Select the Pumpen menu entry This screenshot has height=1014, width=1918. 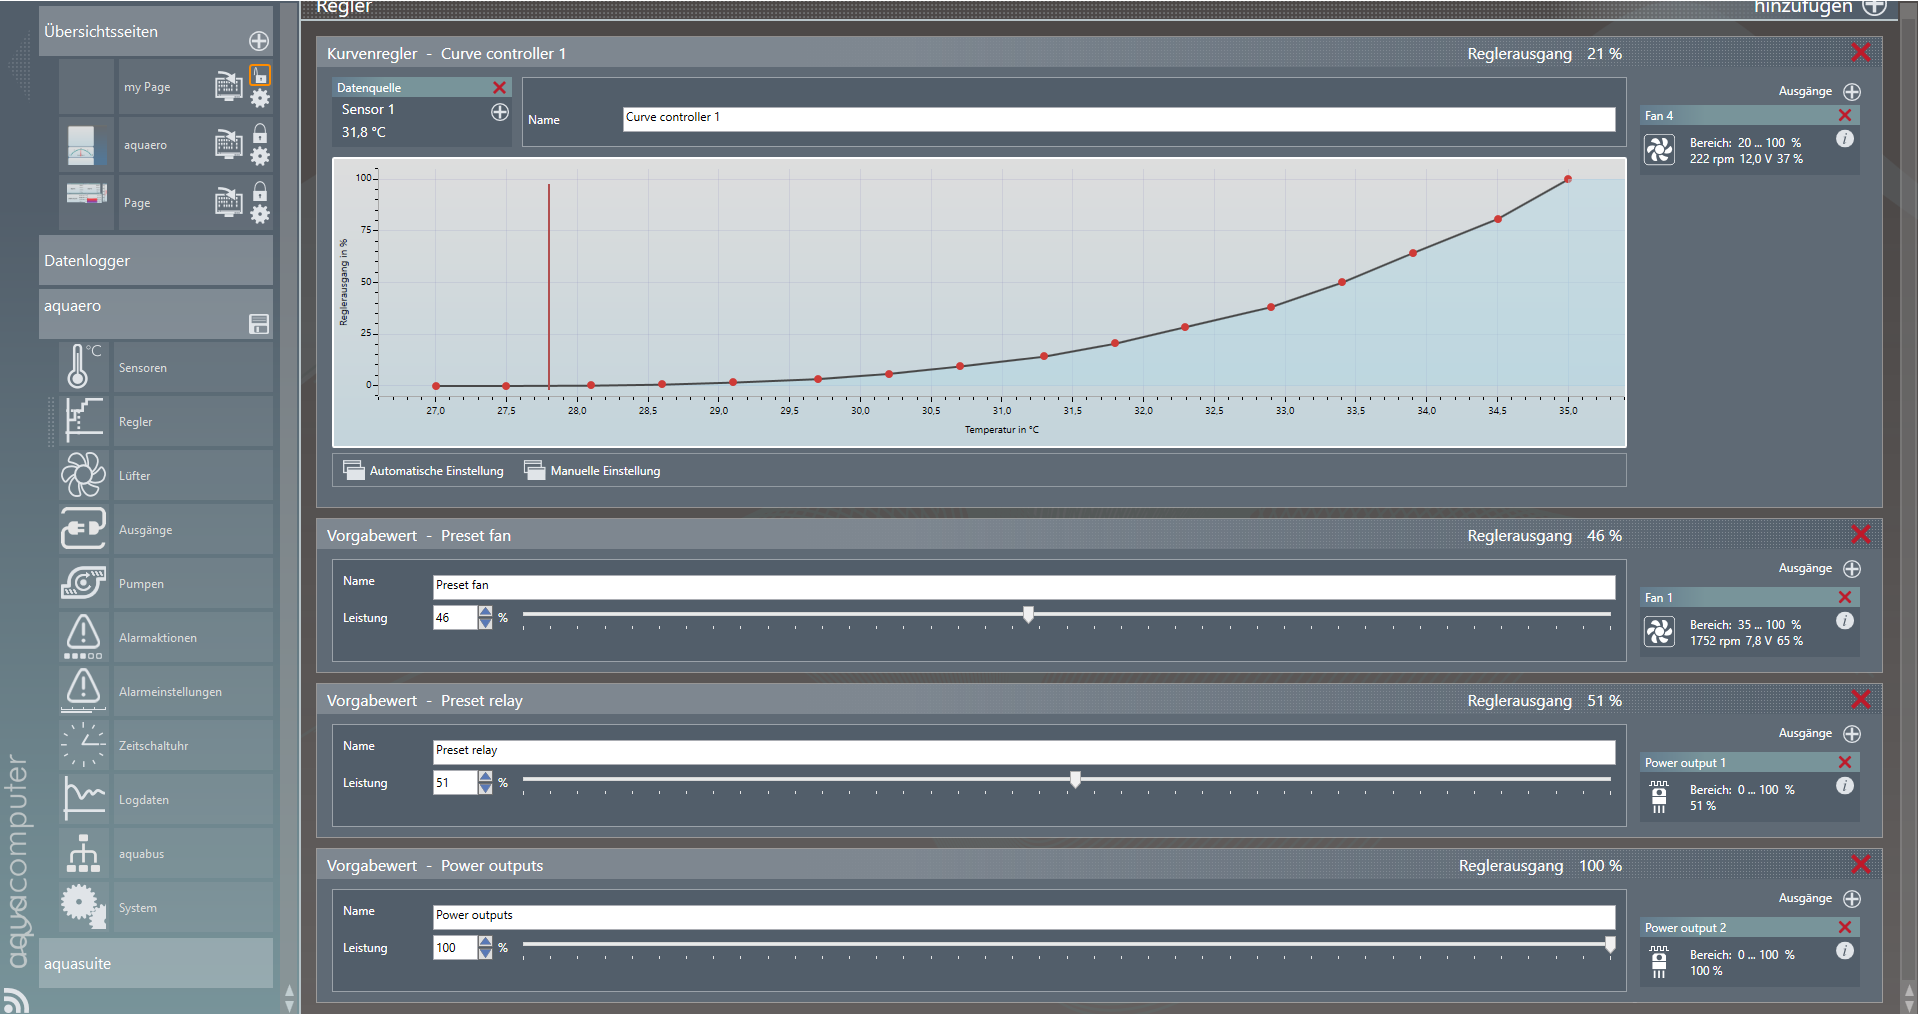(x=192, y=584)
